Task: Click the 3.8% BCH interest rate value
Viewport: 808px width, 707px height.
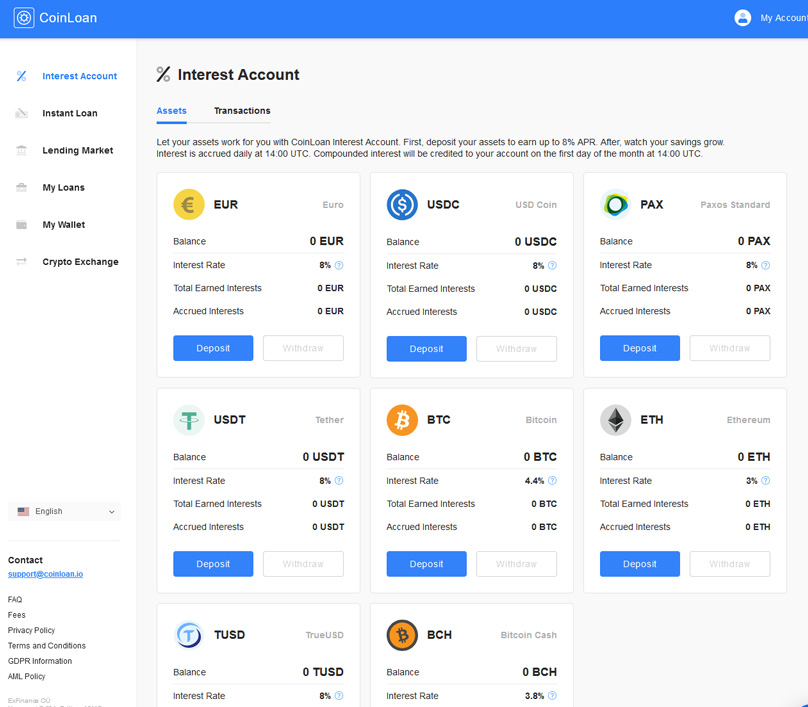Action: 534,696
